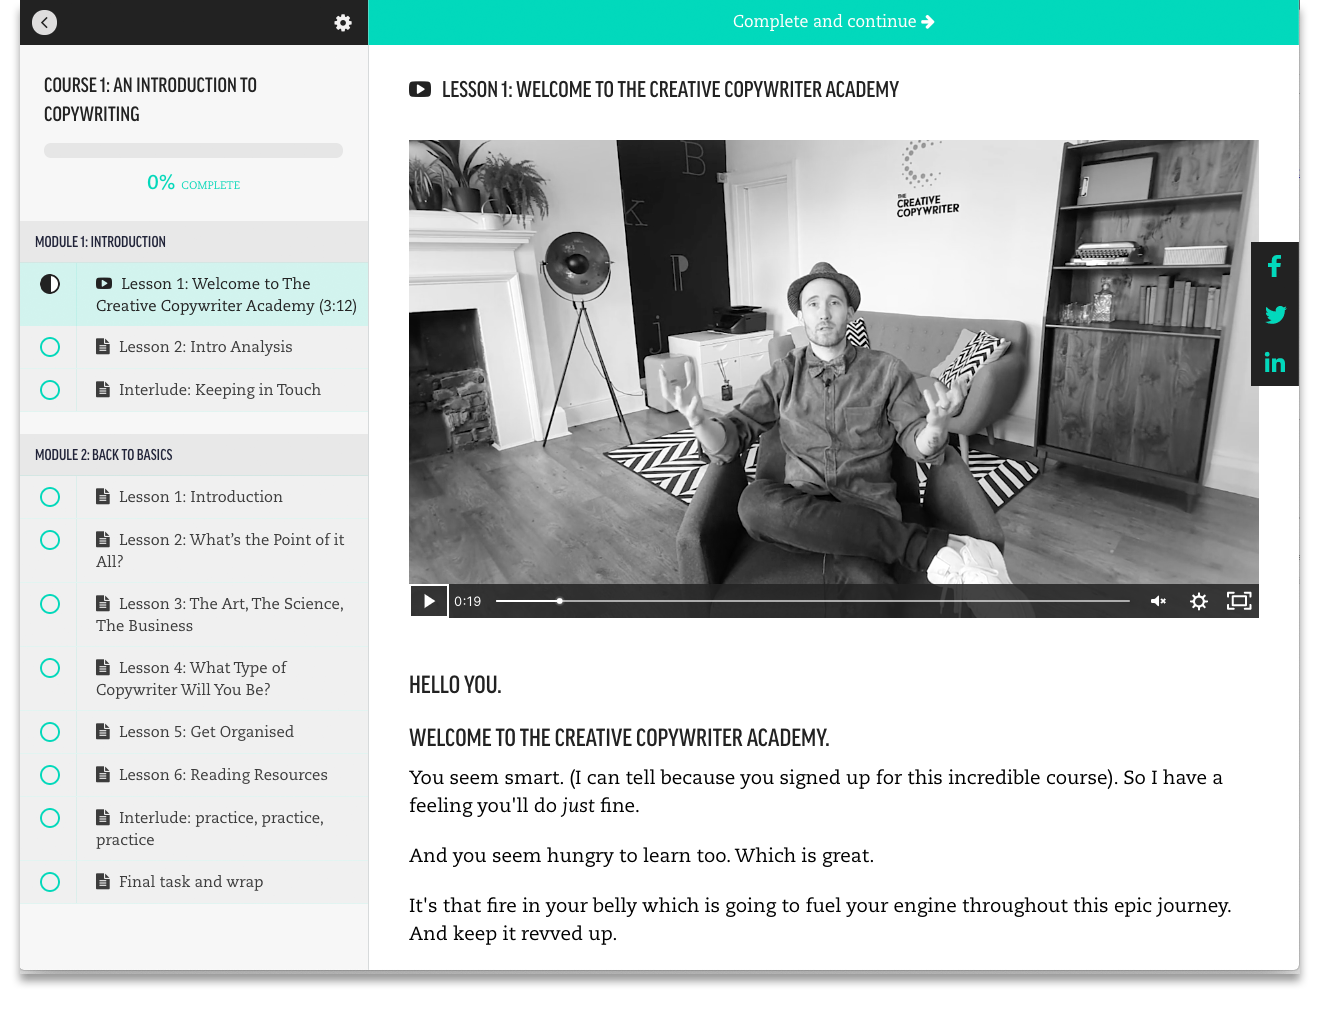This screenshot has width=1320, height=1011.
Task: Open the settings gear in sidebar header
Action: click(343, 22)
